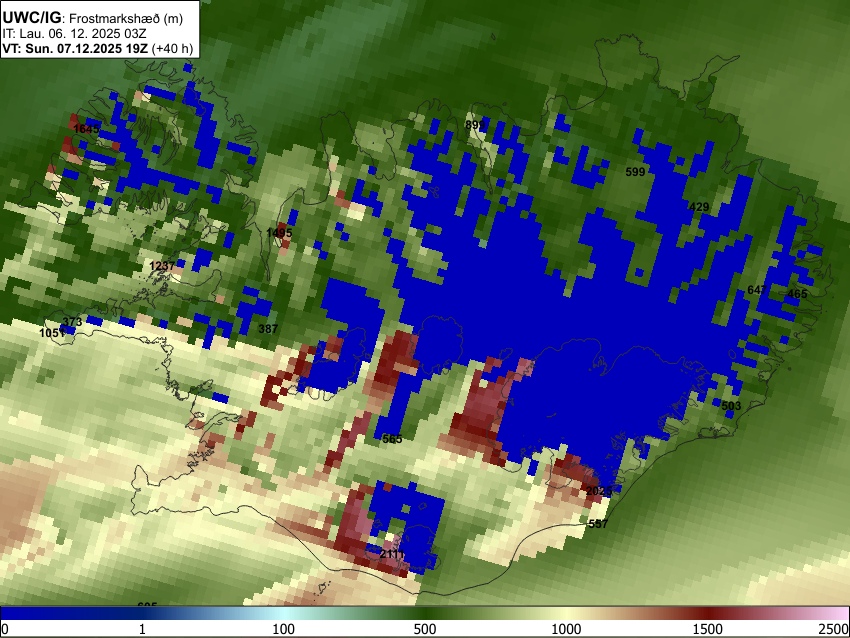Click the IT: Lau. 06. 12. 2025 03Z line
The height and width of the screenshot is (638, 850).
click(x=74, y=34)
